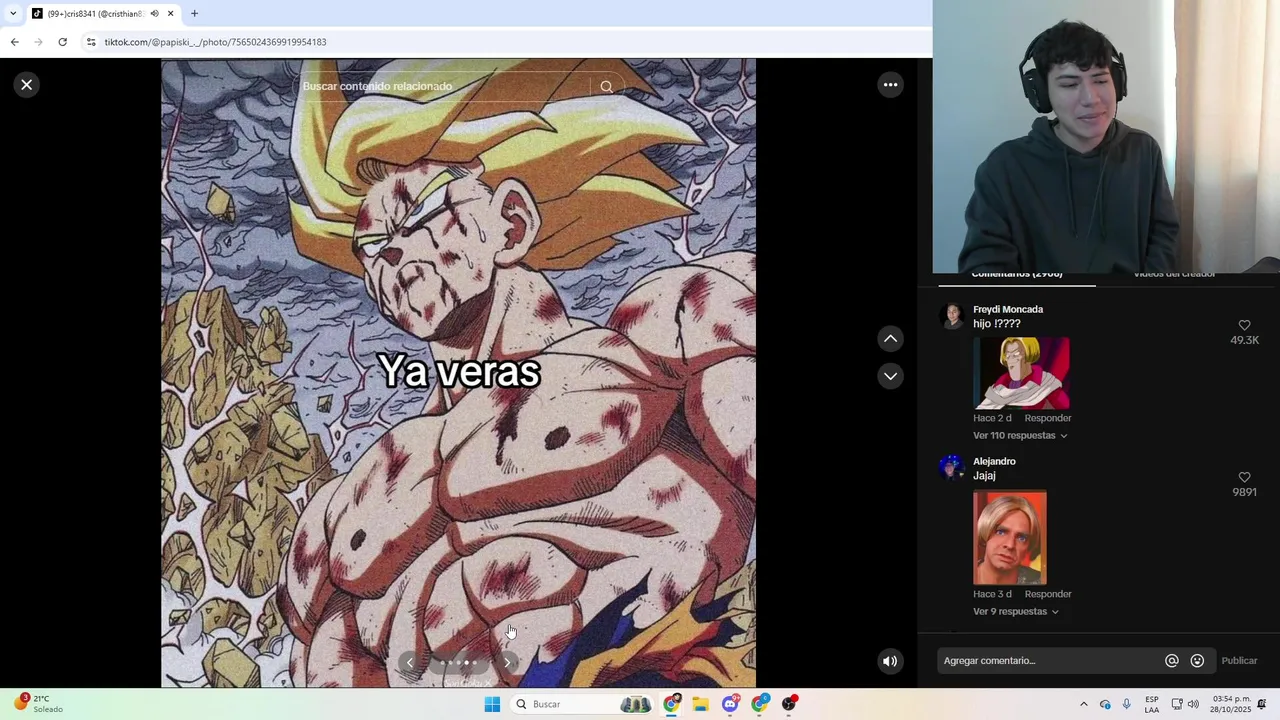View site information icon in address bar

point(91,42)
